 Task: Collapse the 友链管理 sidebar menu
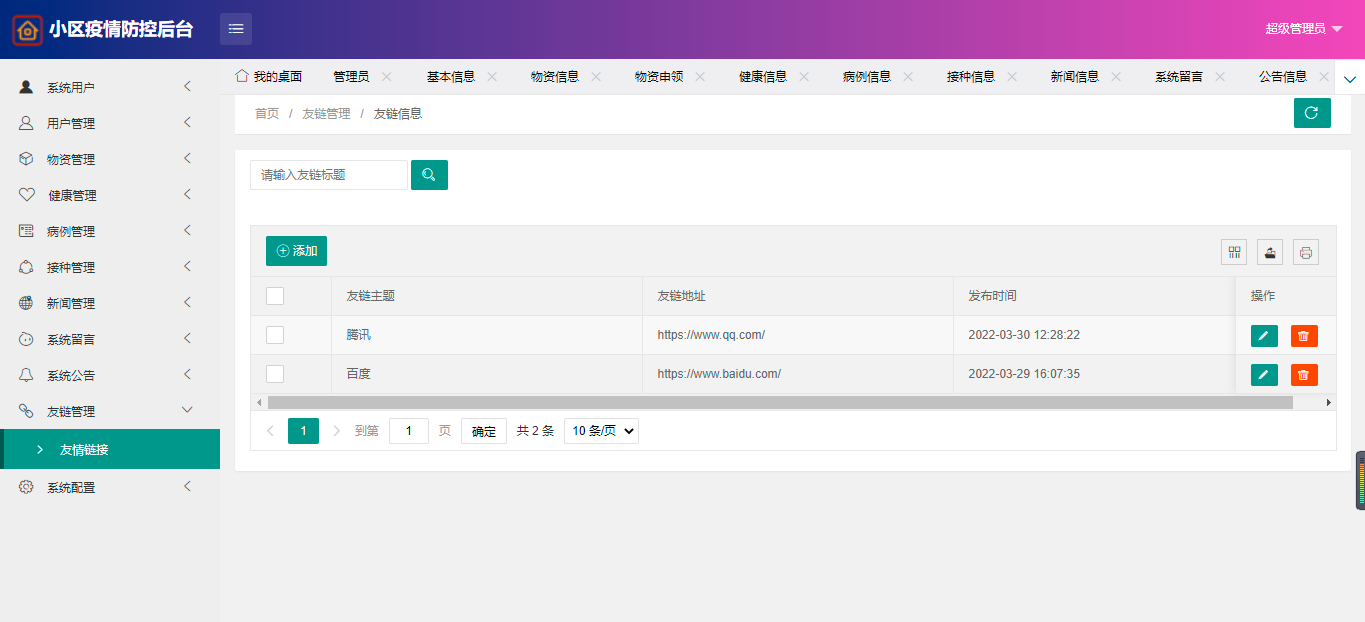[110, 411]
